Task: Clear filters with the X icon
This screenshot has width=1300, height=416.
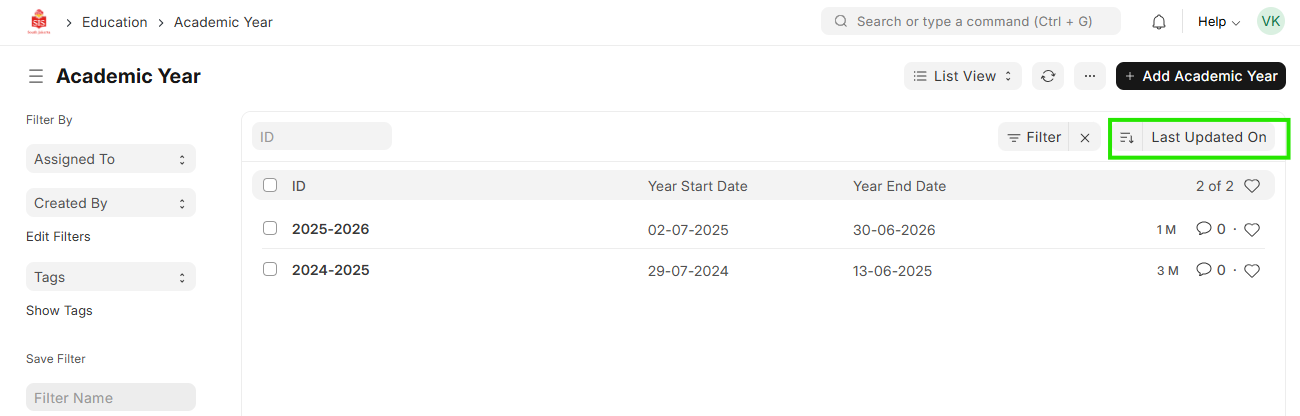Action: [x=1085, y=137]
